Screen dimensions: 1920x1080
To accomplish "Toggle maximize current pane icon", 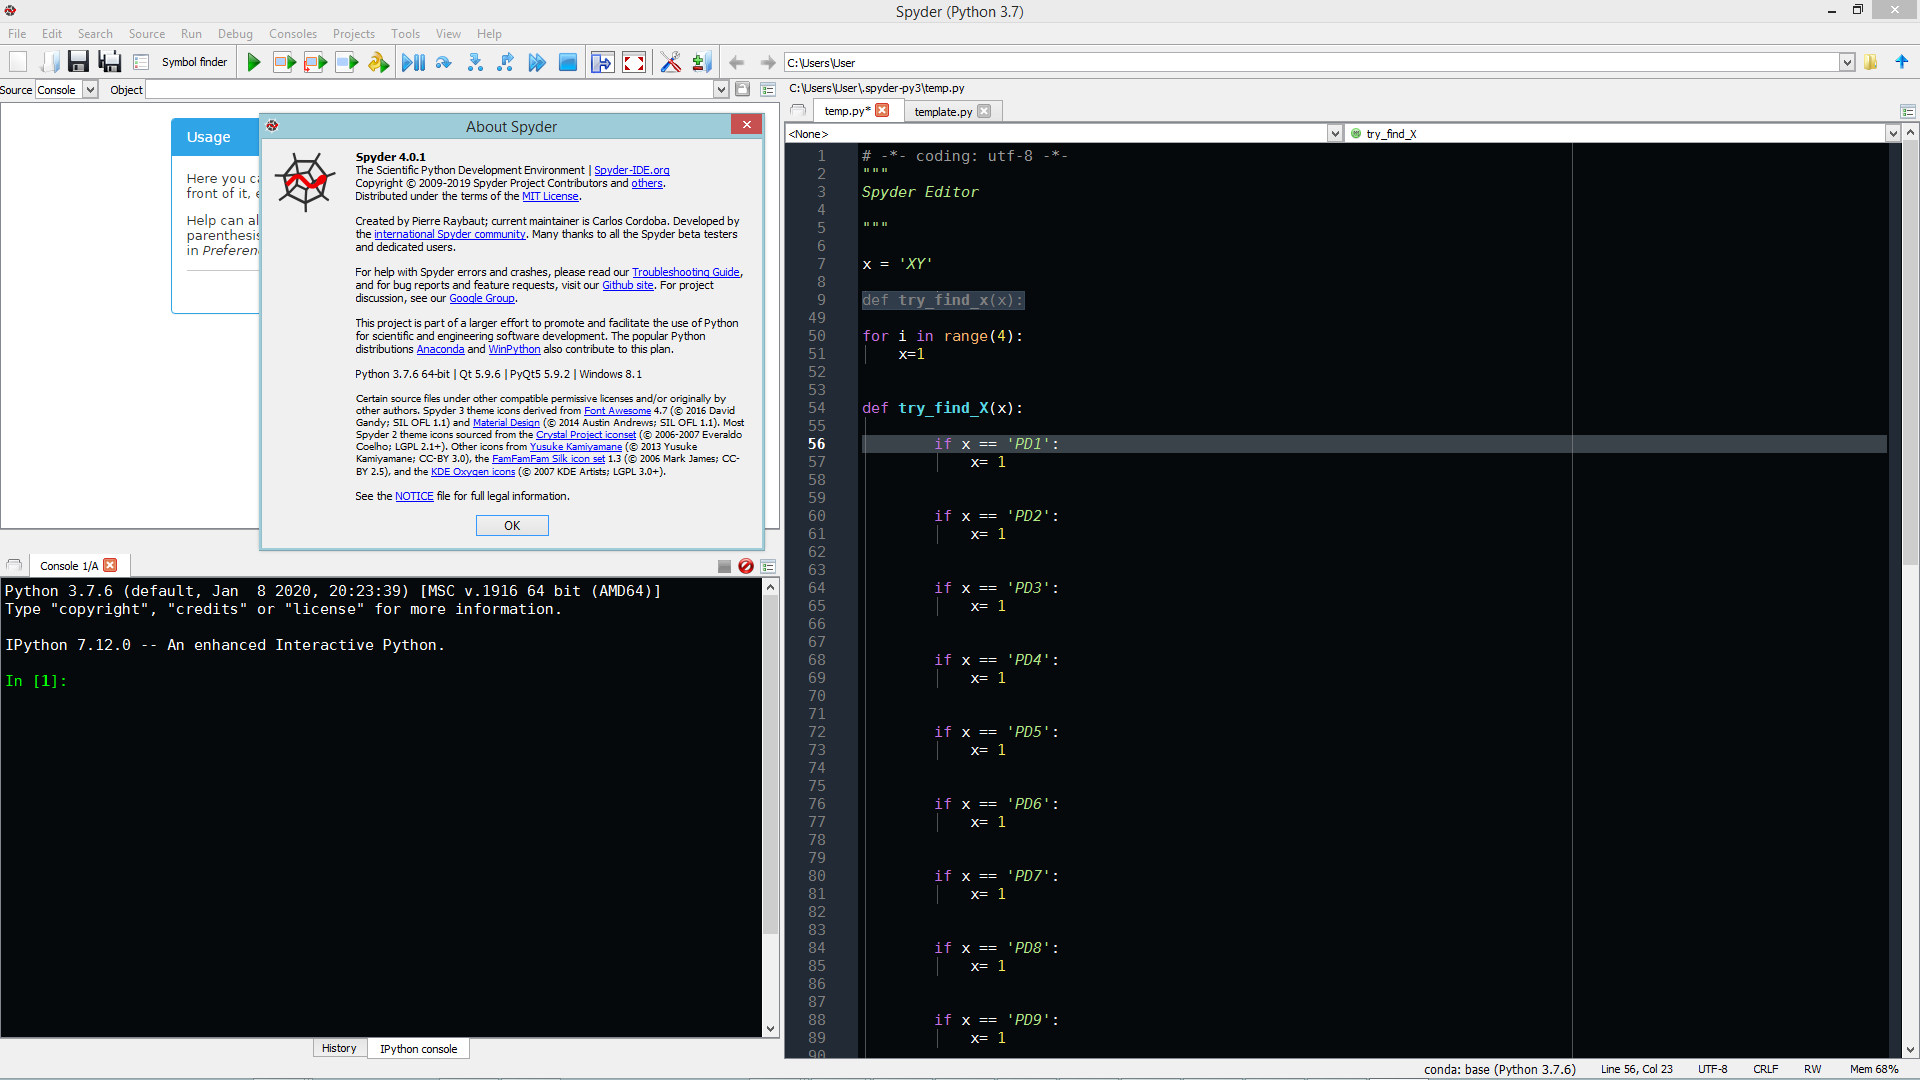I will click(602, 62).
